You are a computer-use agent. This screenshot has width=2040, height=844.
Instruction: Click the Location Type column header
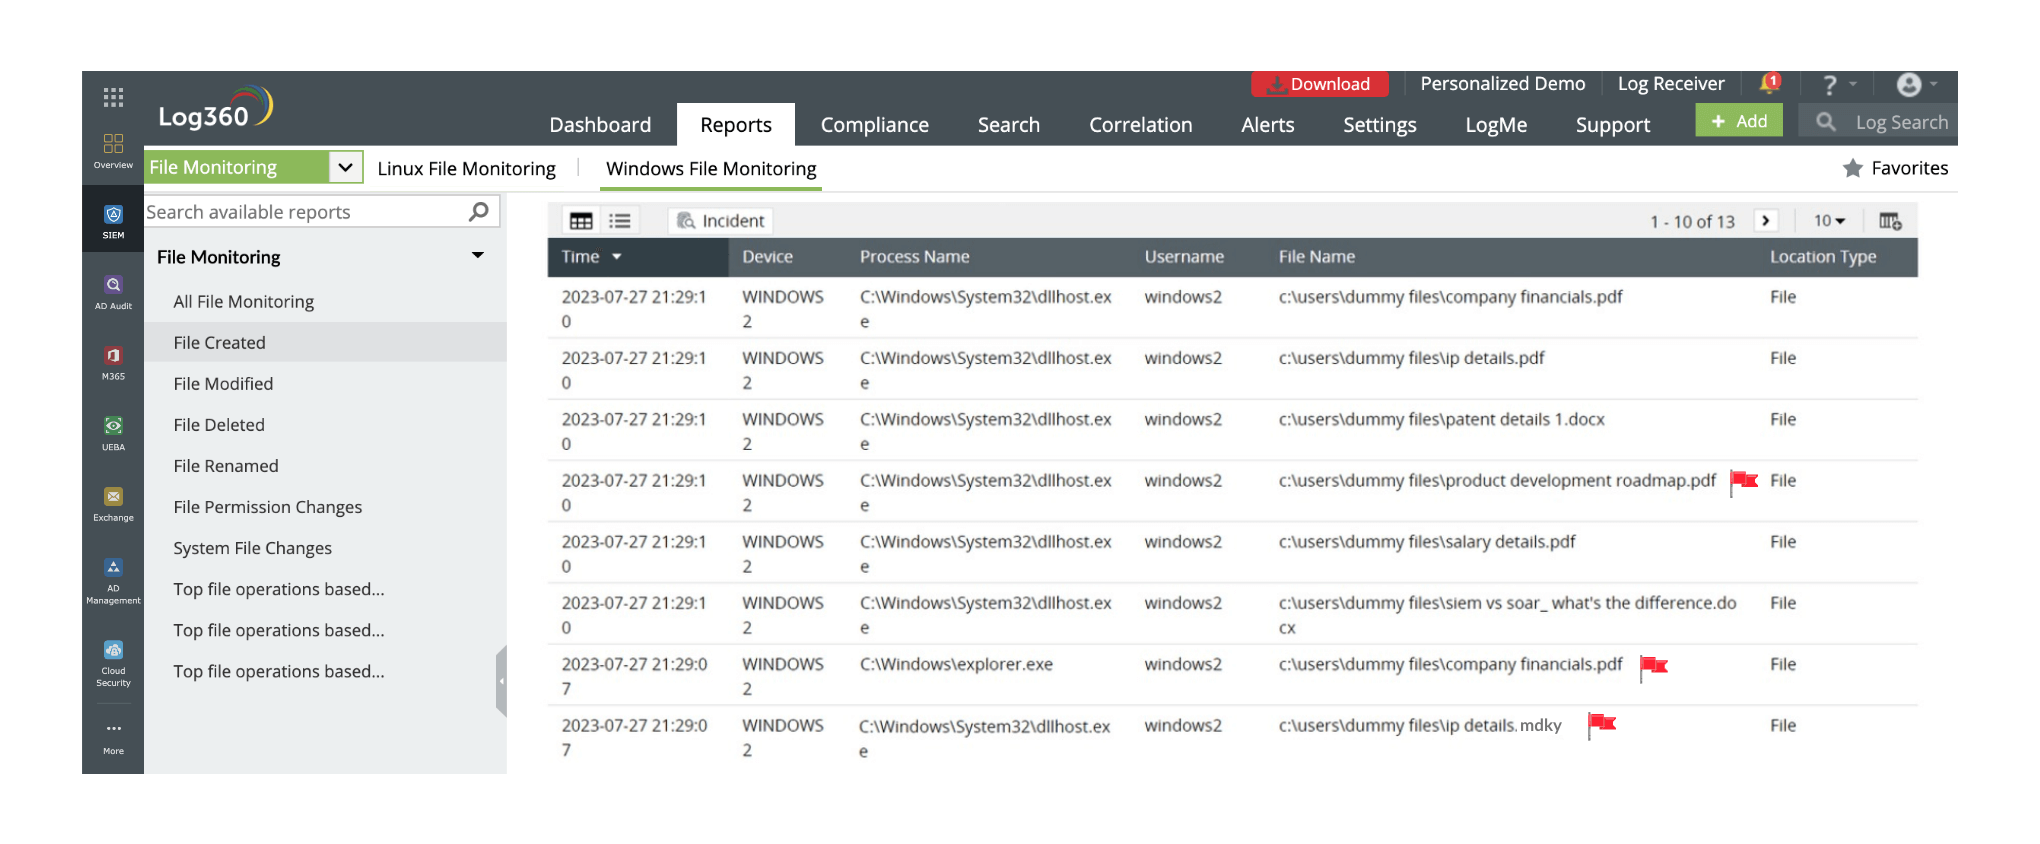pyautogui.click(x=1823, y=257)
